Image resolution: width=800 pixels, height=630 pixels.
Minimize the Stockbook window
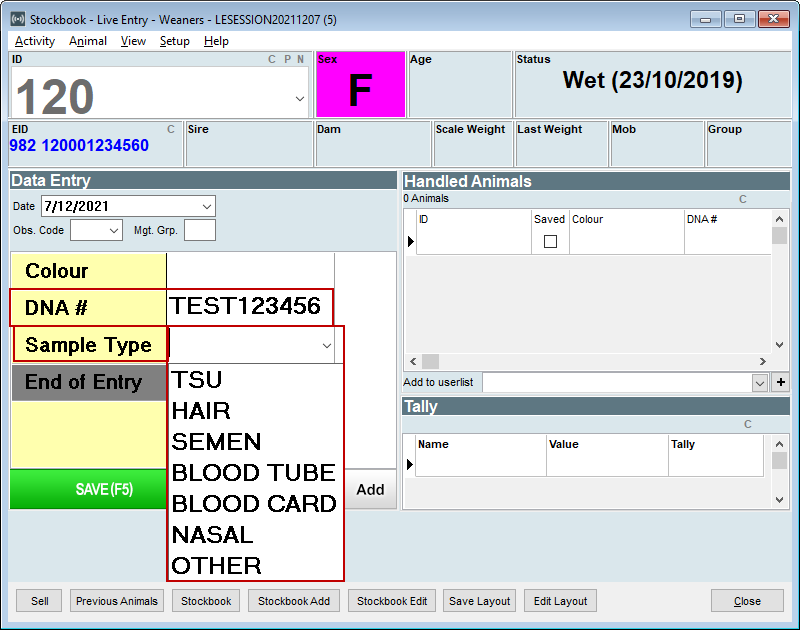[x=706, y=19]
